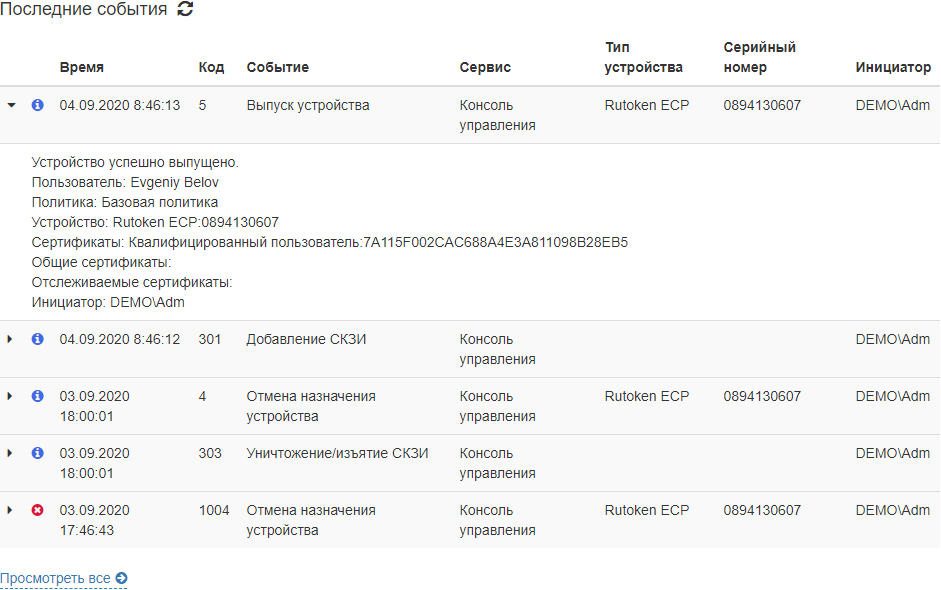Click red error icon on code 1004 row
The height and width of the screenshot is (590, 941).
pyautogui.click(x=38, y=510)
